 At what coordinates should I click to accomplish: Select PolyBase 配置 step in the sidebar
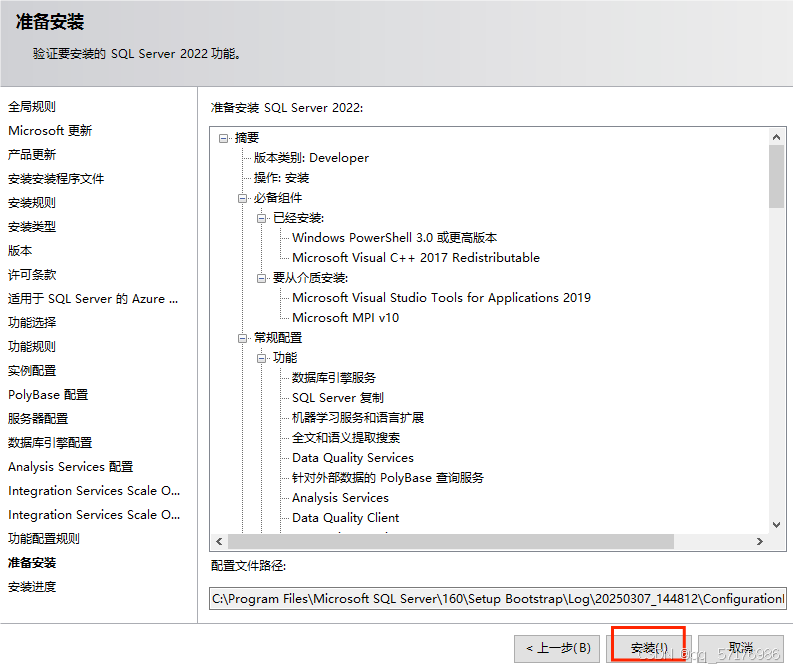[48, 395]
